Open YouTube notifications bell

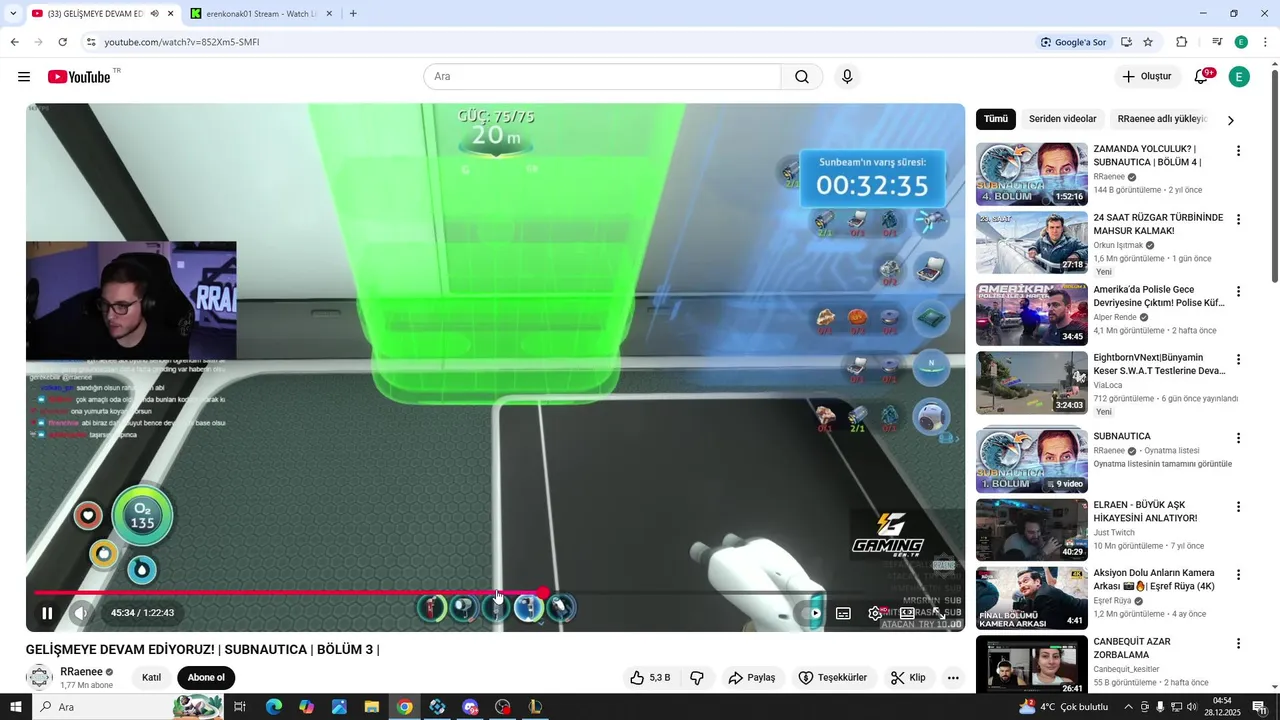(1202, 77)
